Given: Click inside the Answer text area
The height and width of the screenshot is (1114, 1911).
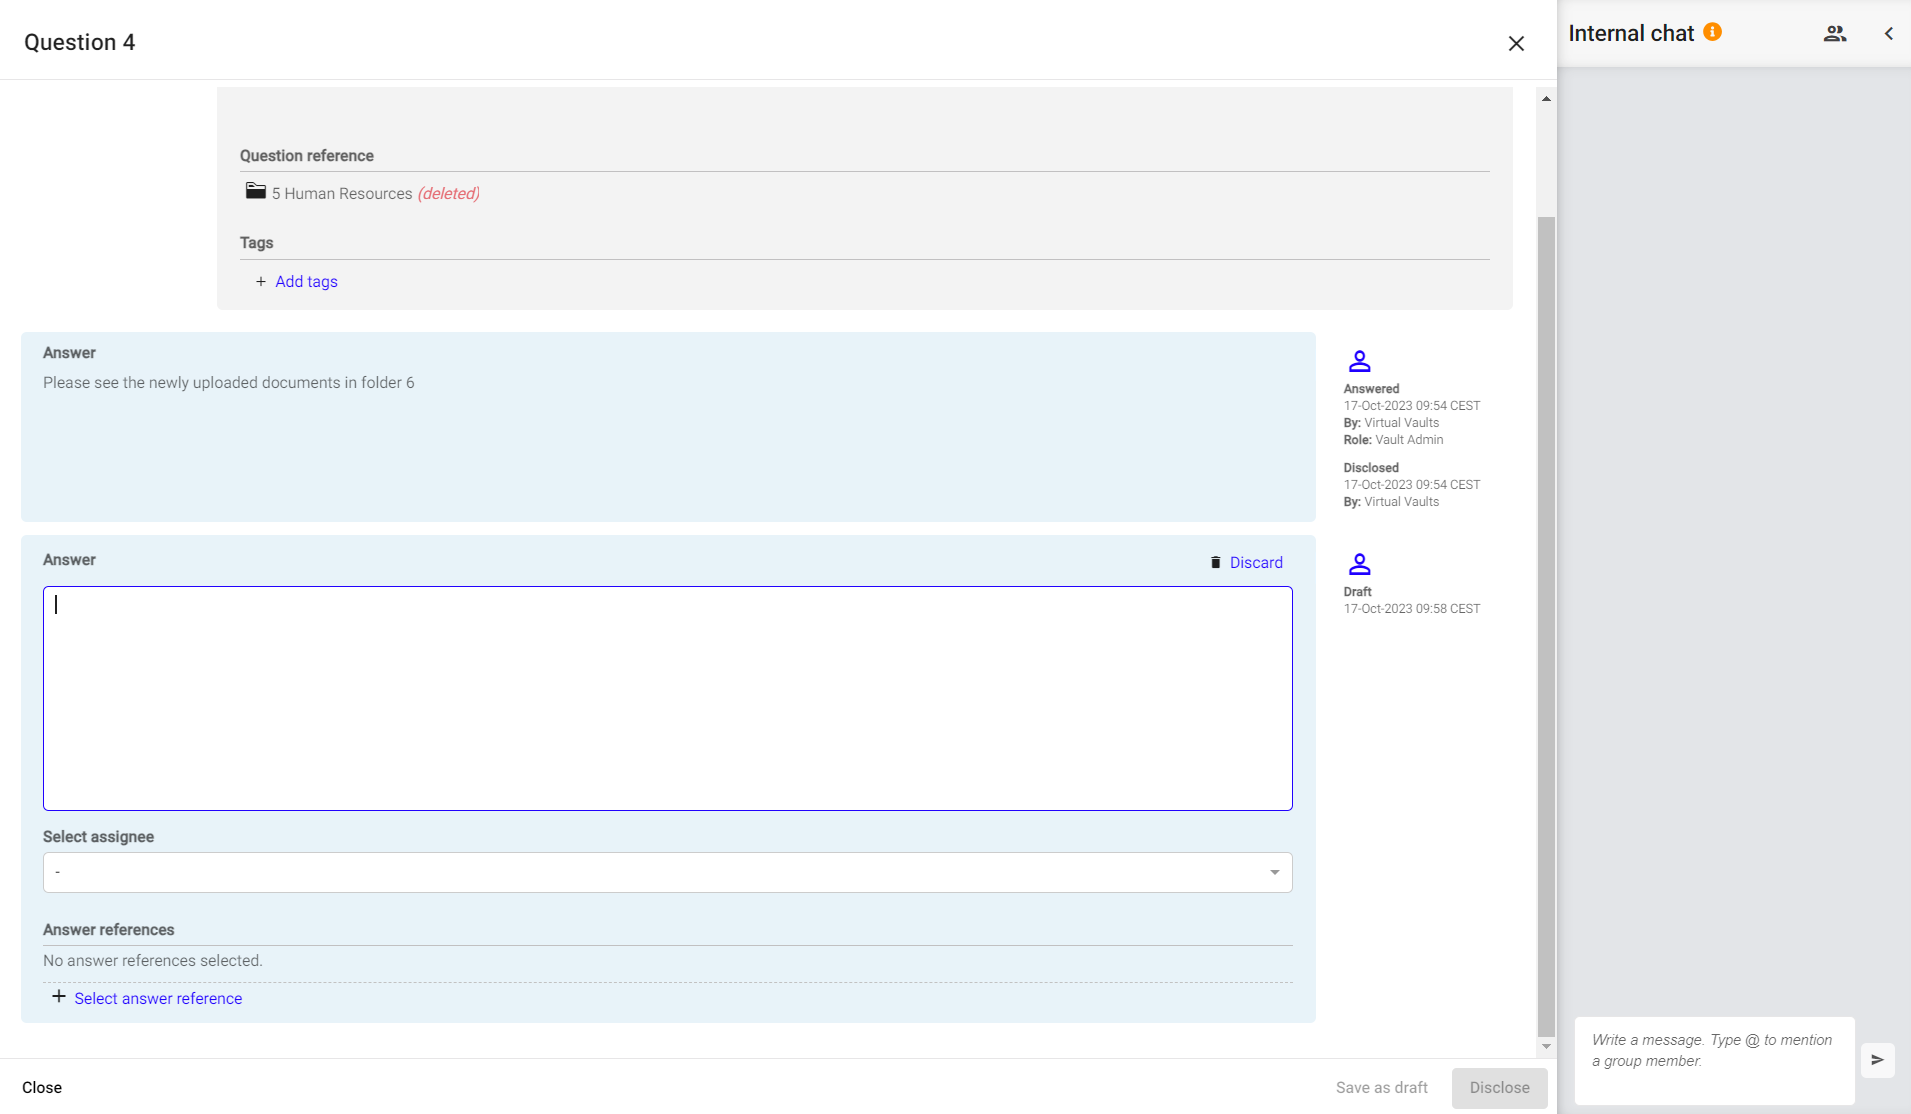Looking at the screenshot, I should point(667,698).
